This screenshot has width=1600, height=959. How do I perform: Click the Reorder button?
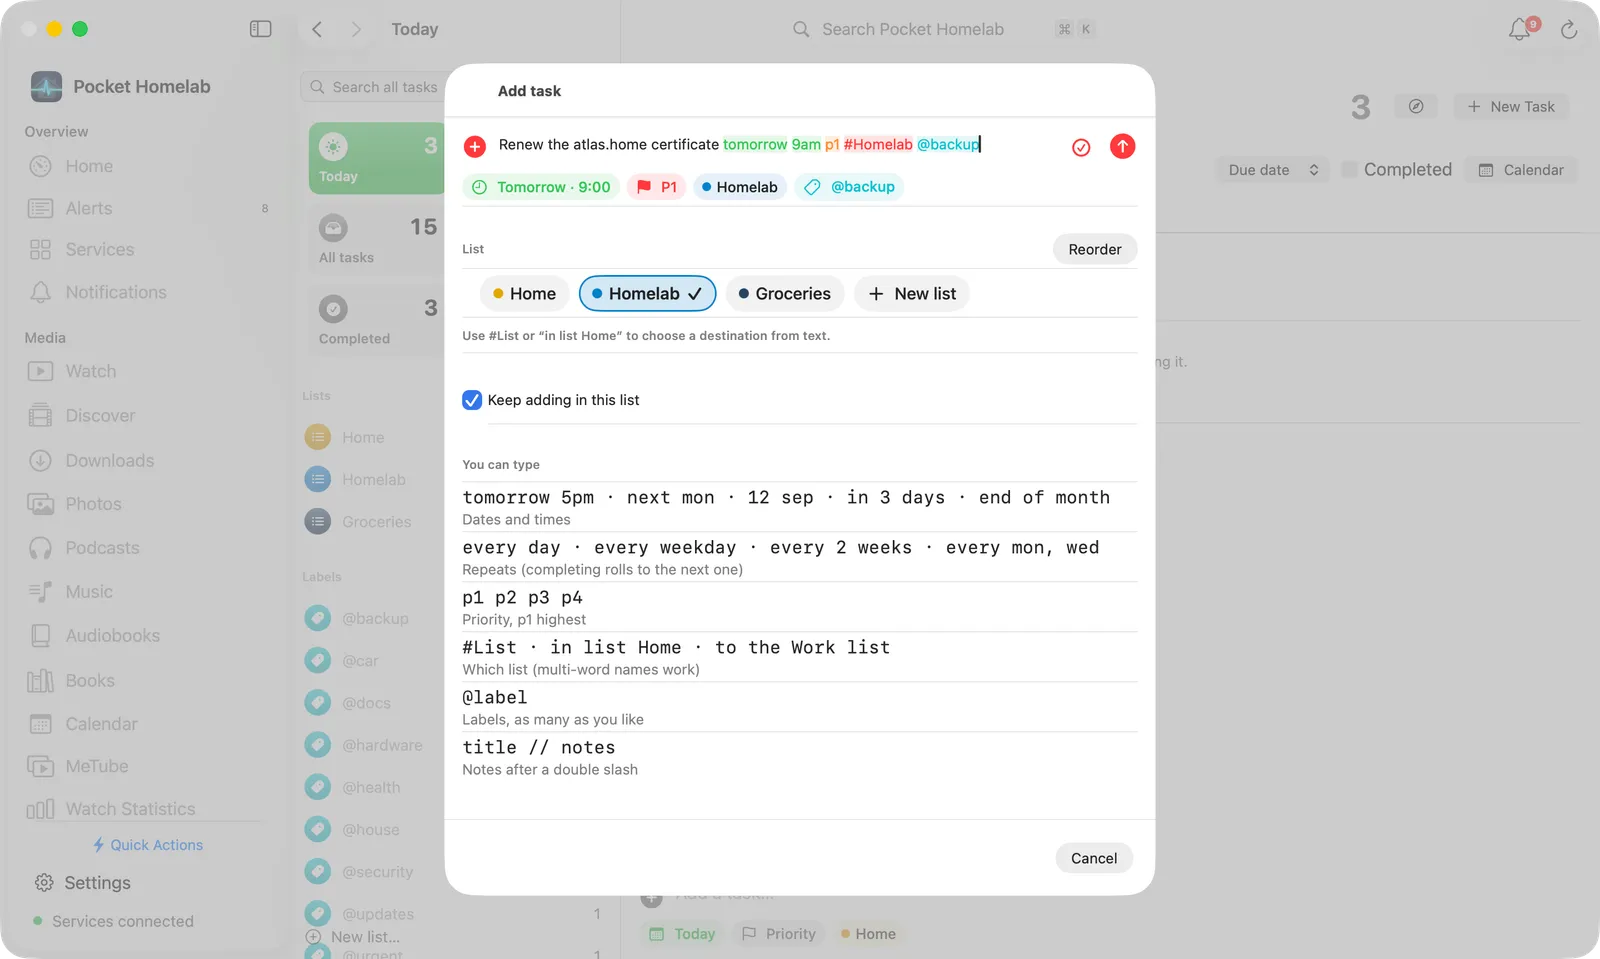click(1095, 249)
